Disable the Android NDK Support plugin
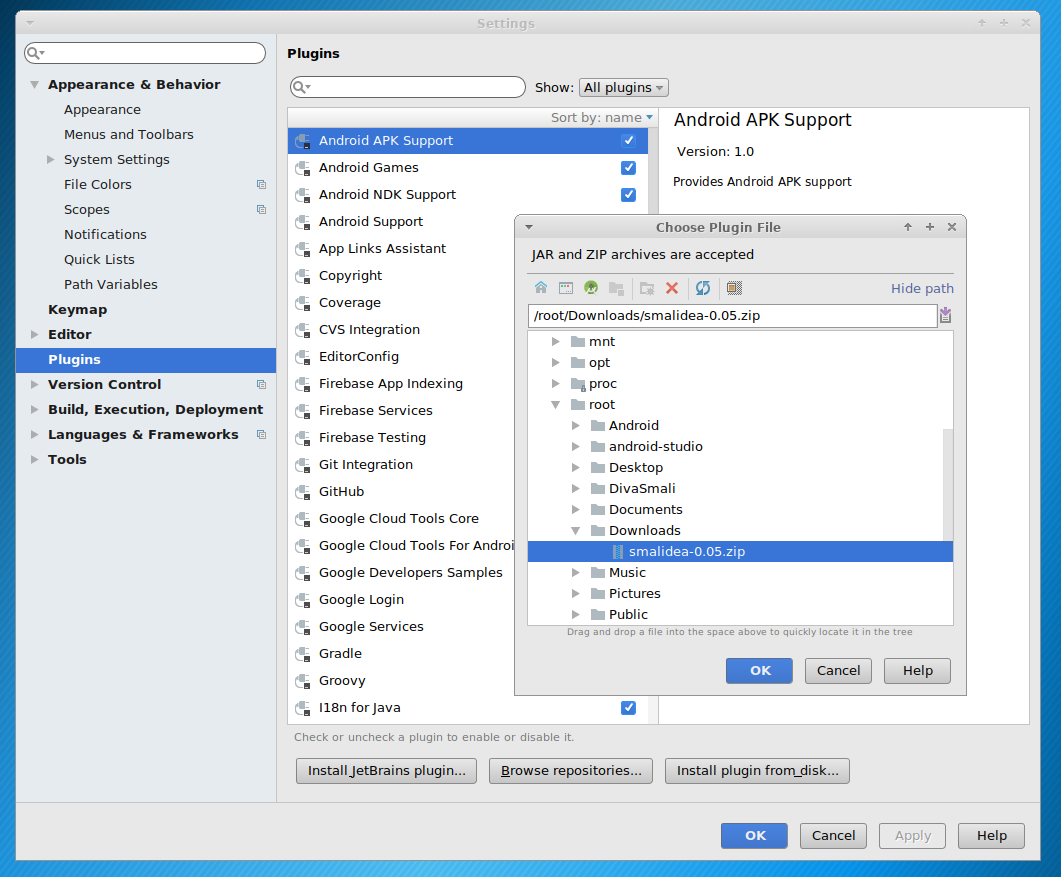The image size is (1061, 877). pos(628,195)
